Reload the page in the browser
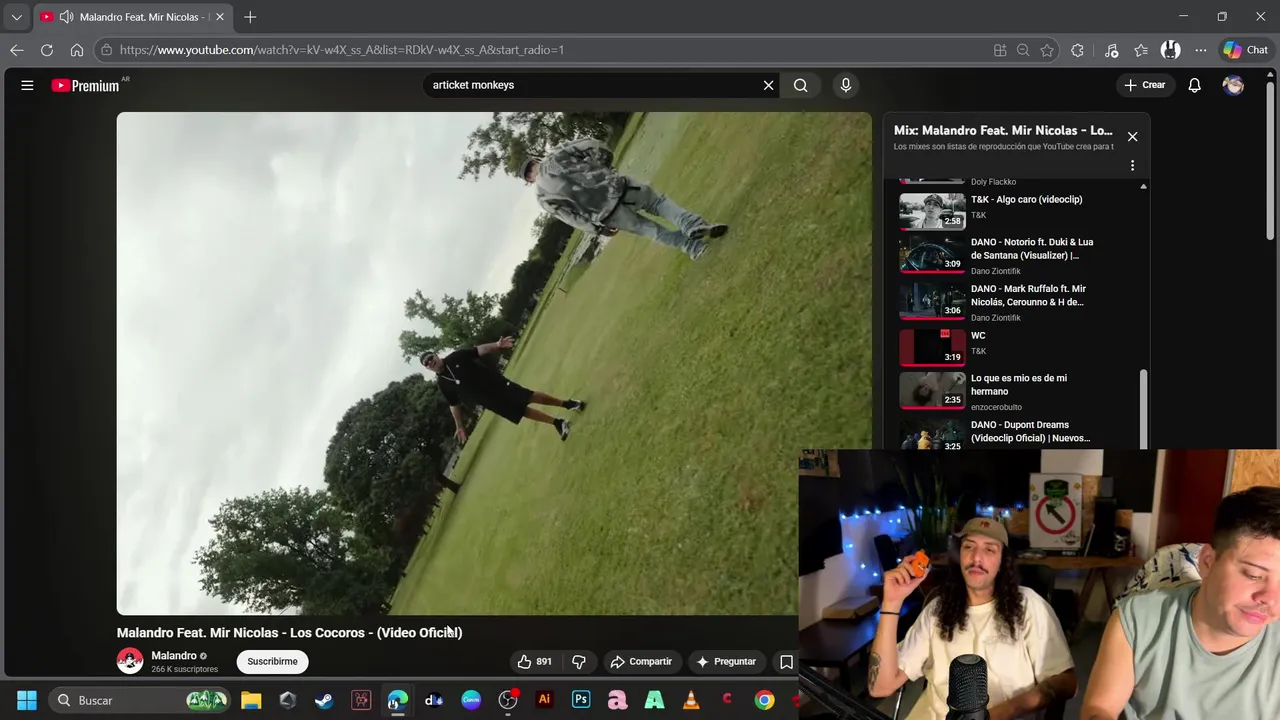This screenshot has height=720, width=1280. point(47,50)
